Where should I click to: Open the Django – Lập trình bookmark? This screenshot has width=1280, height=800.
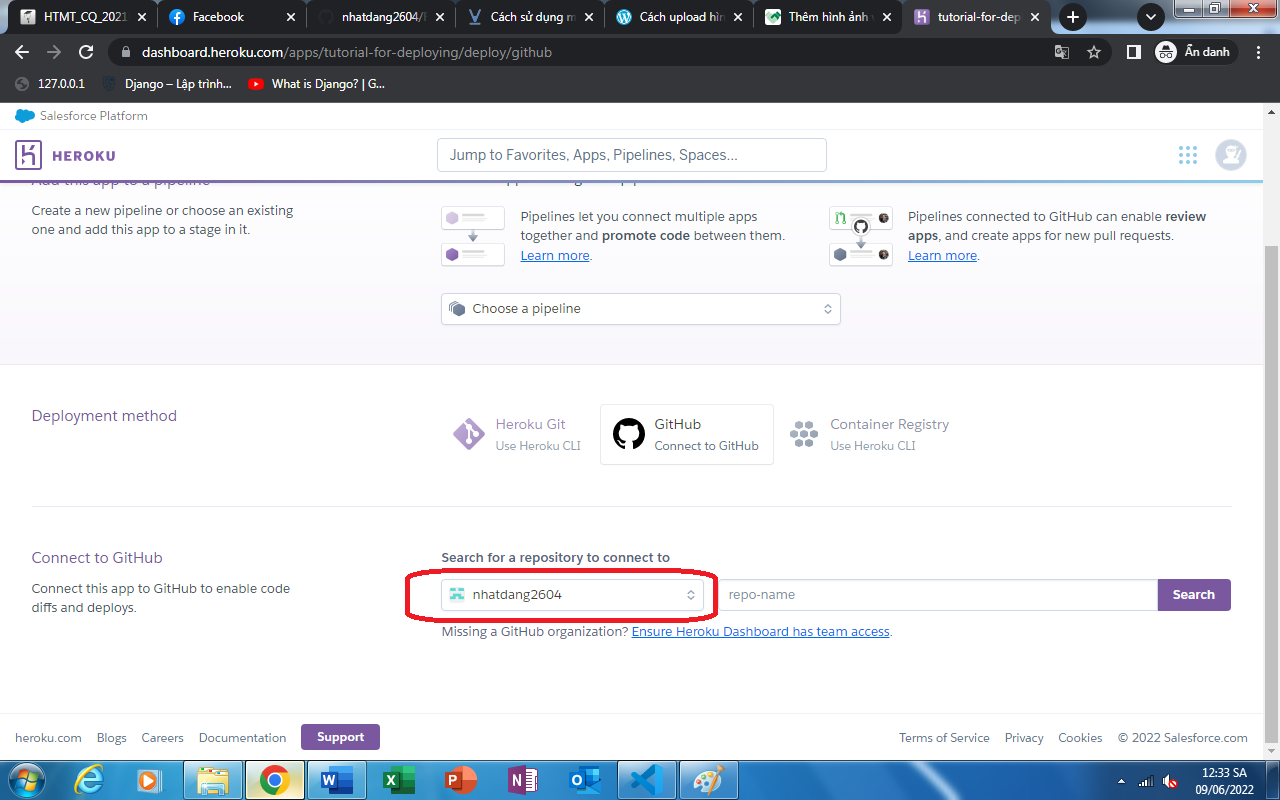pyautogui.click(x=167, y=84)
